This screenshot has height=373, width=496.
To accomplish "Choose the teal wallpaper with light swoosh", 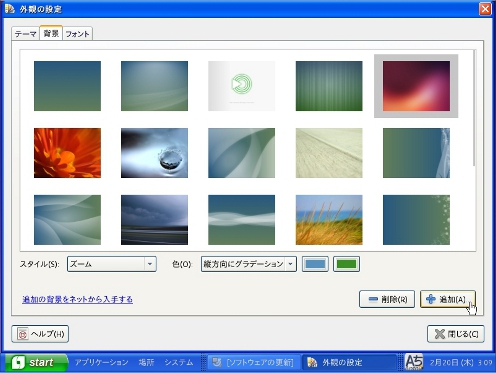I will pyautogui.click(x=154, y=86).
